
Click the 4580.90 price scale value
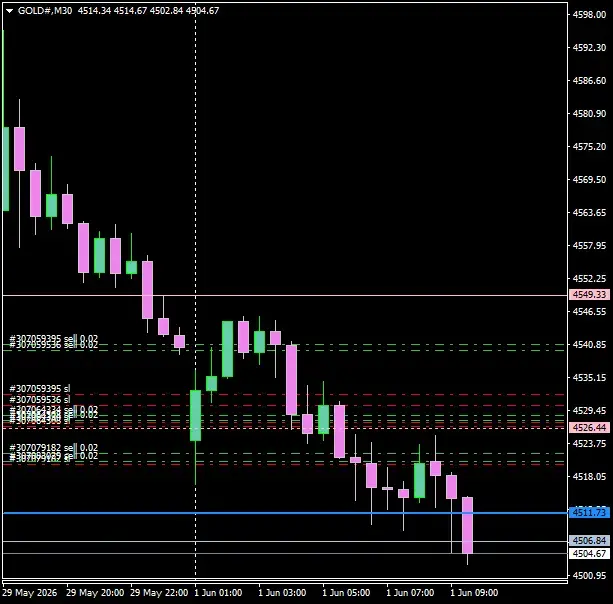tap(589, 113)
